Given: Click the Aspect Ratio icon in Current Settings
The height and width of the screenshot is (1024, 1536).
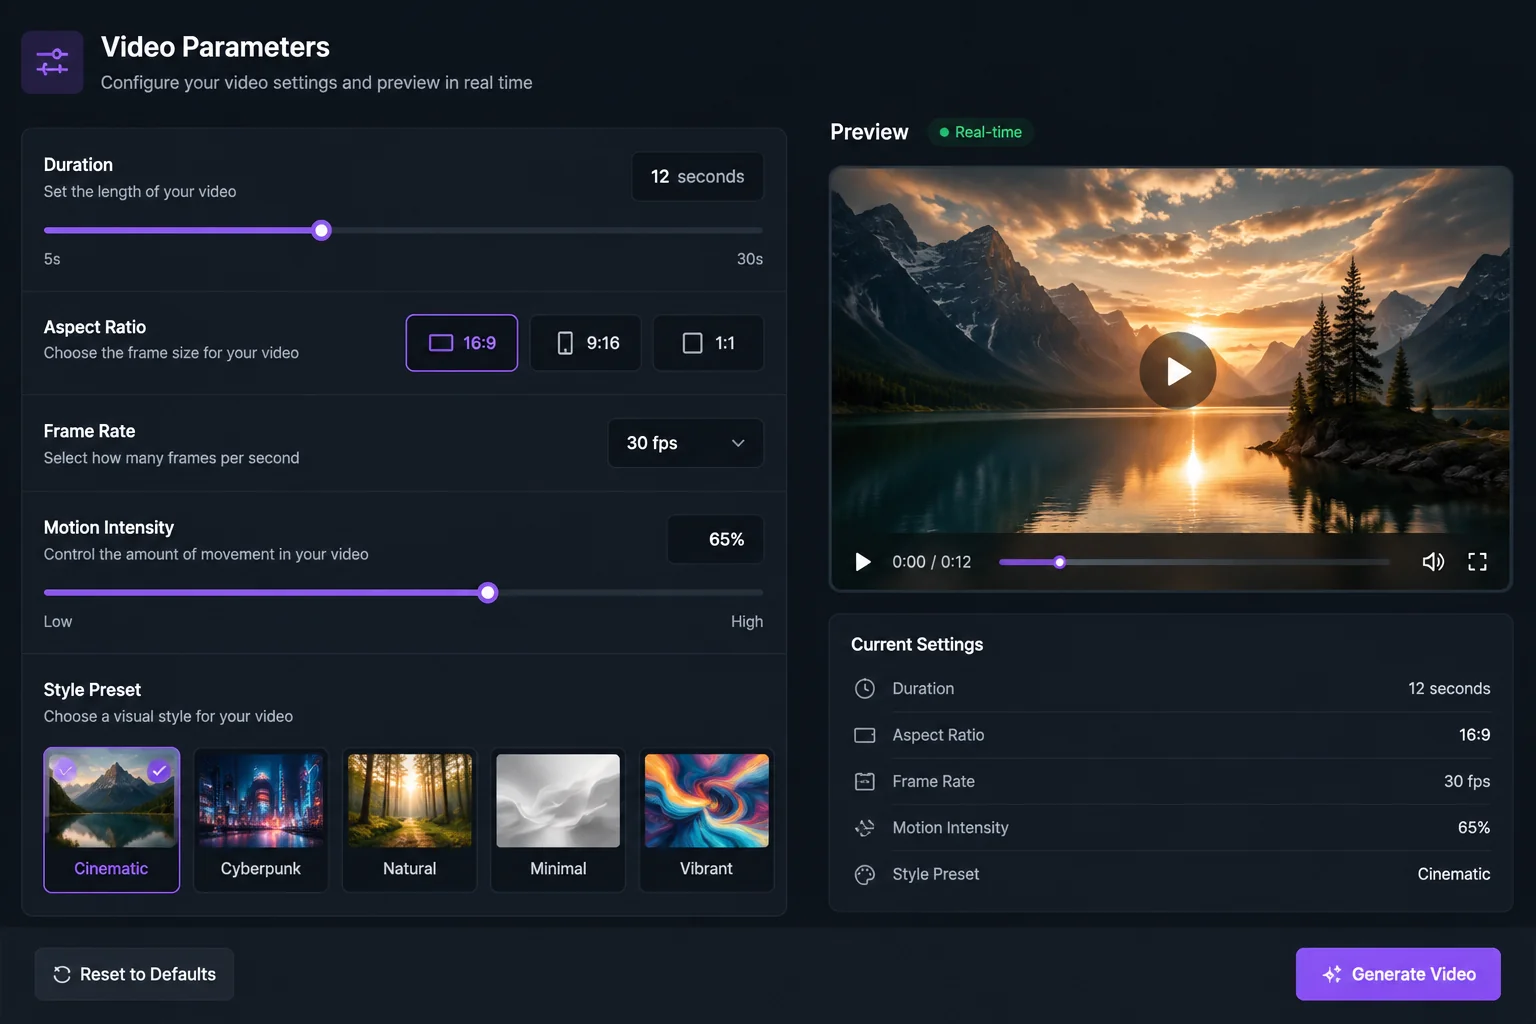Looking at the screenshot, I should click(865, 735).
